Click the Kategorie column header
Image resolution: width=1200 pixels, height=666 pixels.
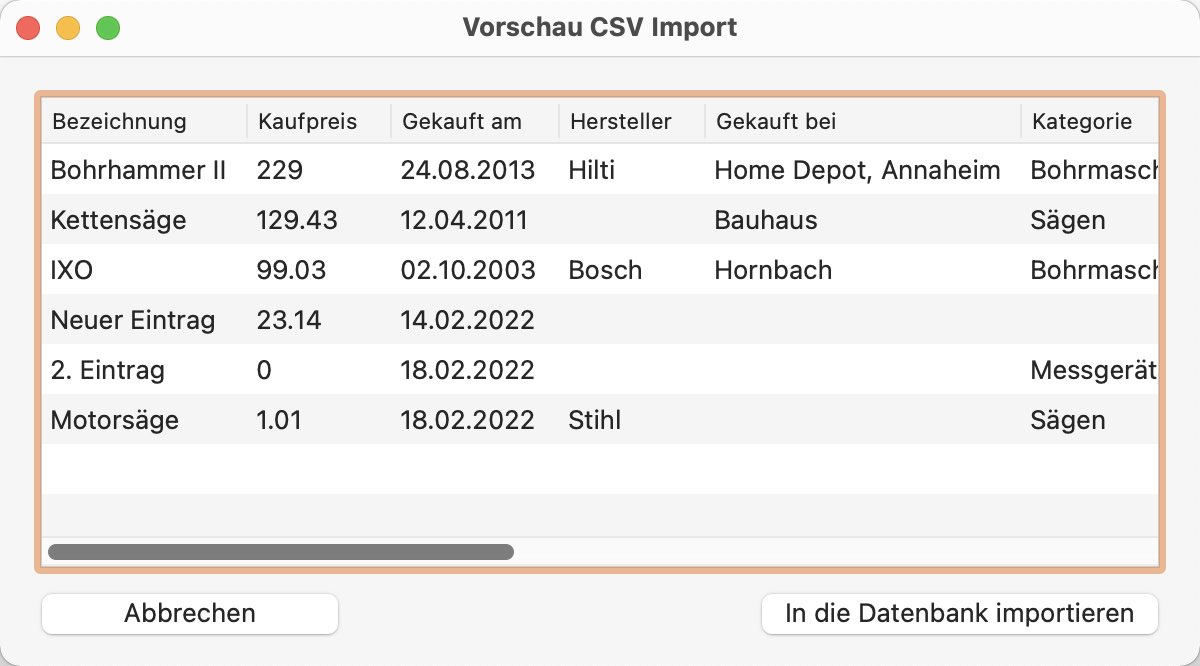[1090, 121]
